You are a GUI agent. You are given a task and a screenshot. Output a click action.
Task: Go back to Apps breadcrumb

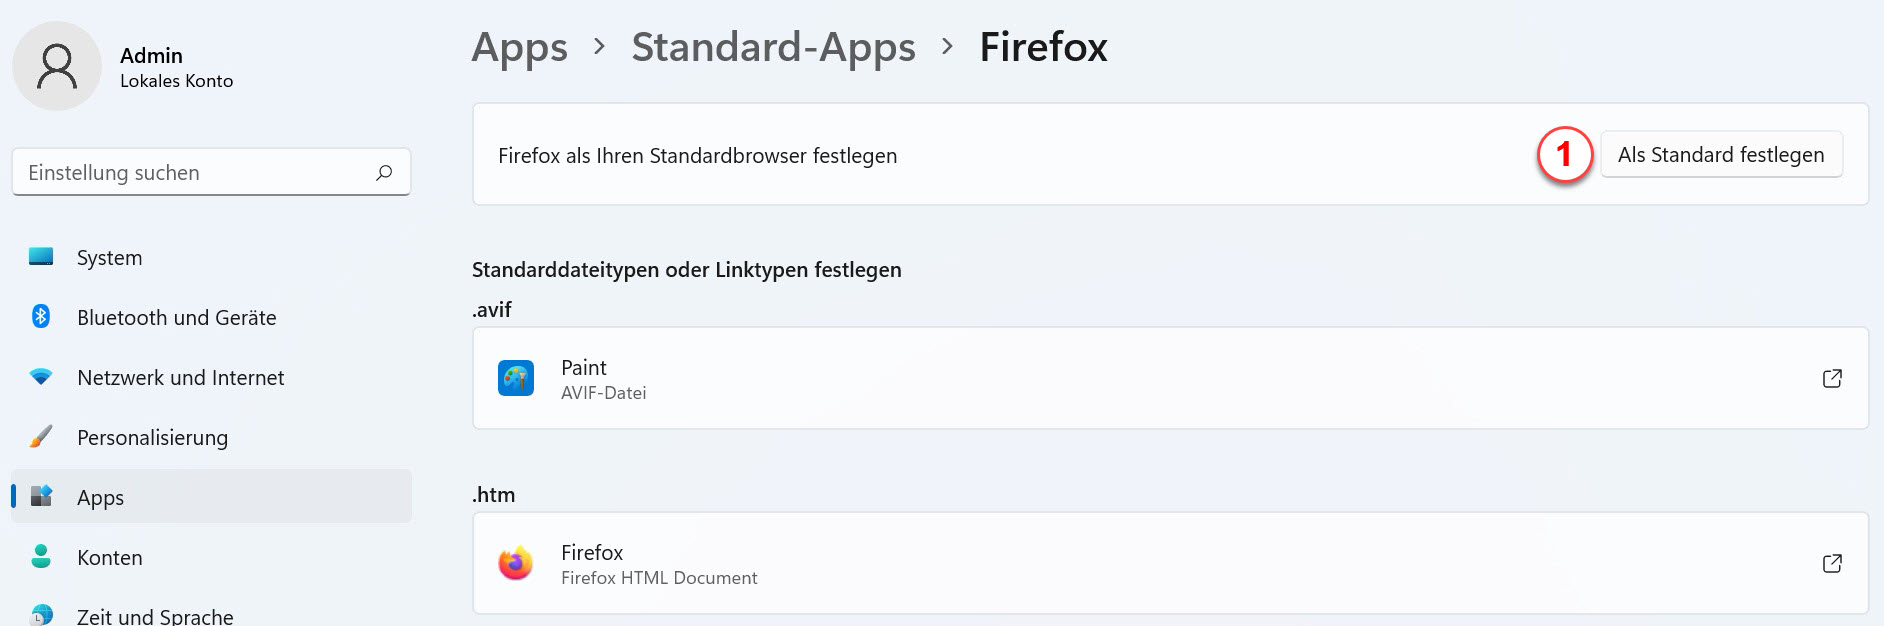pos(520,47)
